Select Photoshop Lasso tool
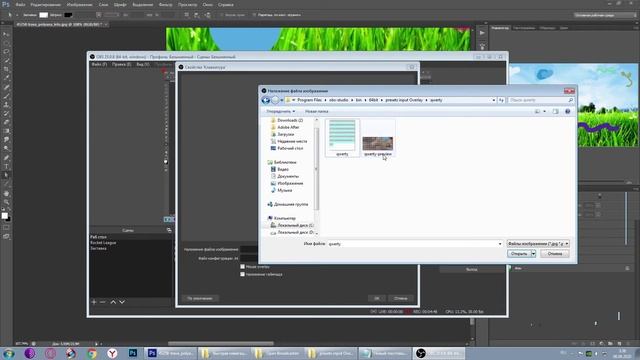This screenshot has width=640, height=360. point(6,51)
